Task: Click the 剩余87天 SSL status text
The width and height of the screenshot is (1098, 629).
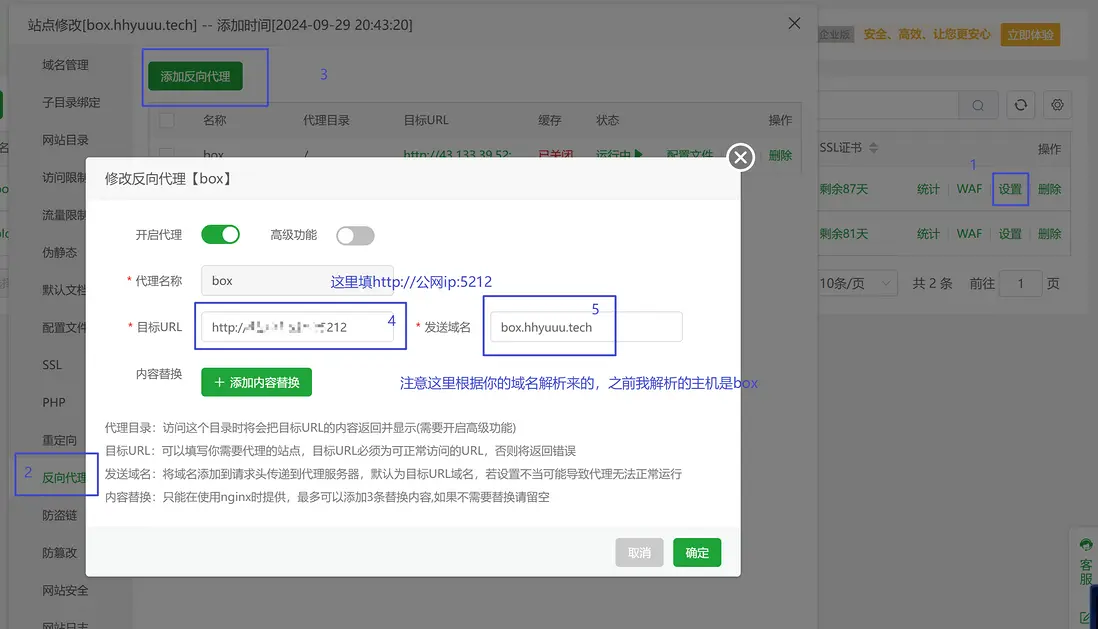Action: click(x=844, y=189)
